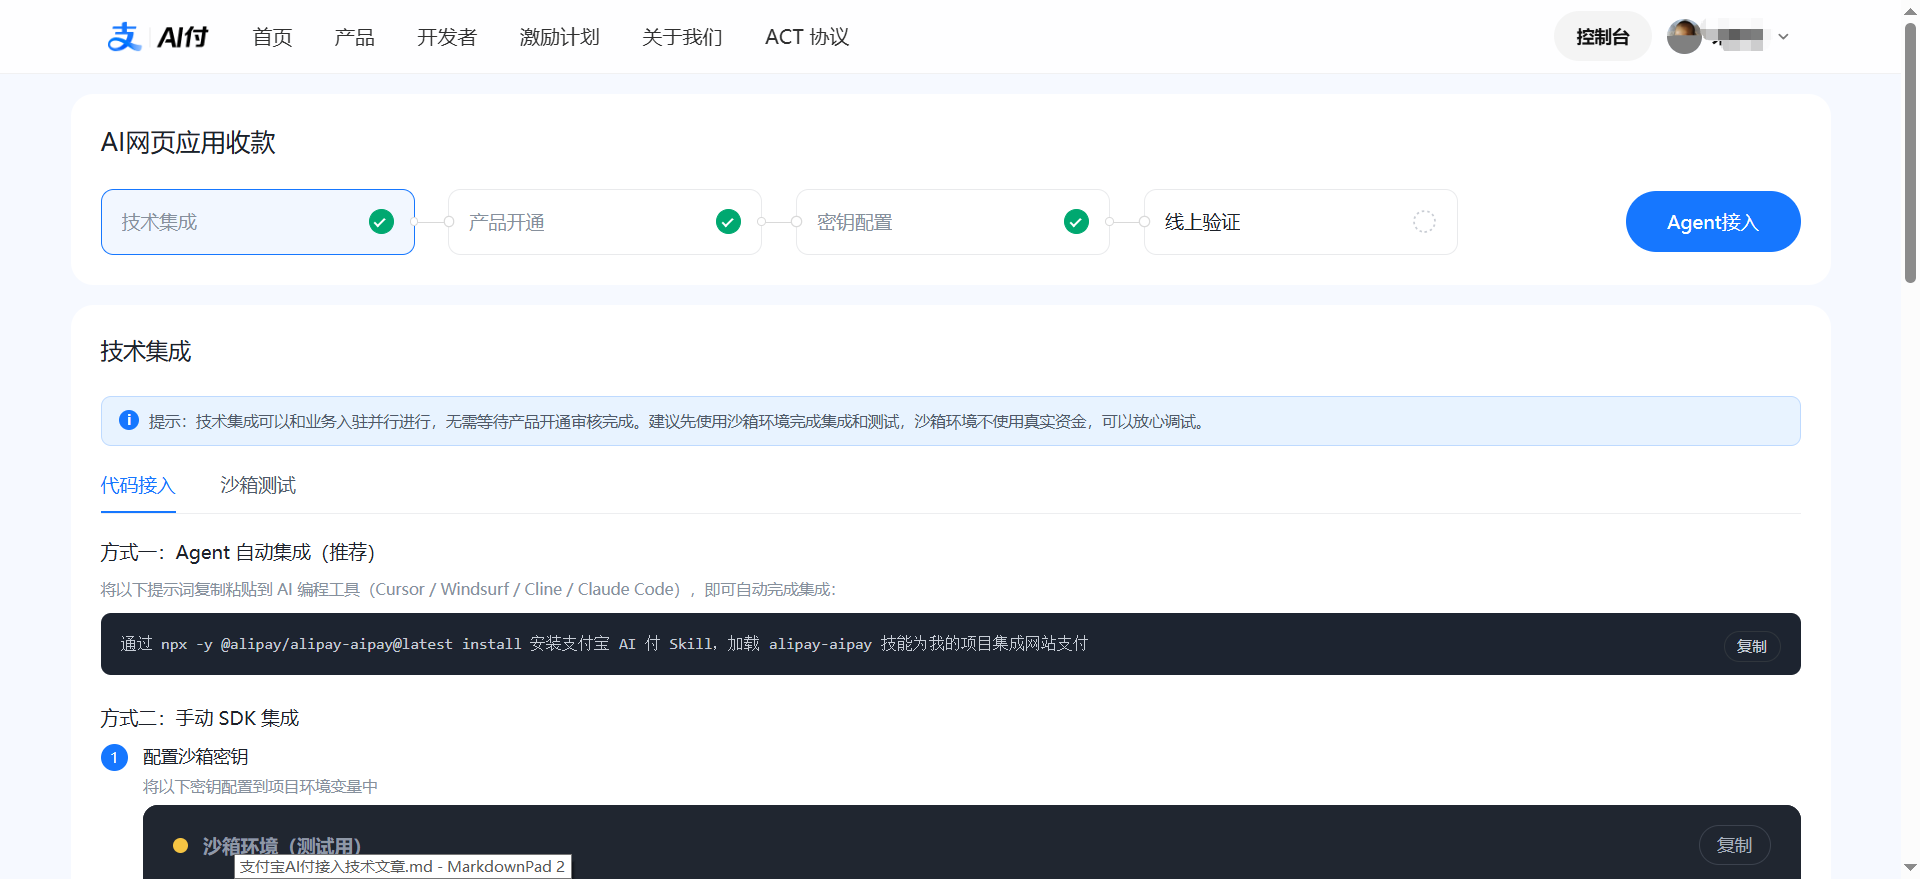This screenshot has width=1920, height=879.
Task: Go to 首页 in the navigation
Action: (x=272, y=37)
